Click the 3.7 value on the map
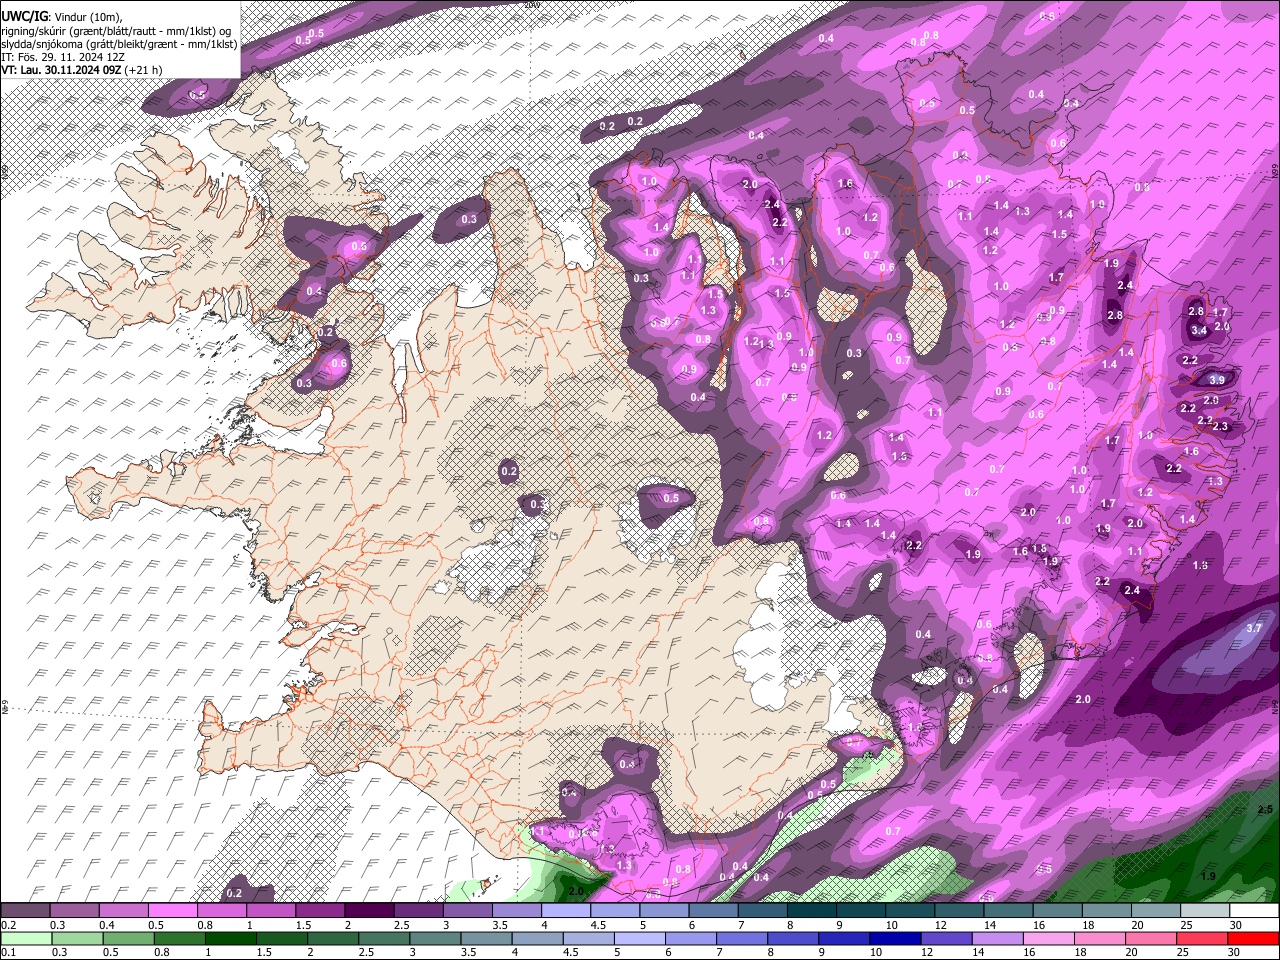This screenshot has width=1280, height=960. 1255,628
